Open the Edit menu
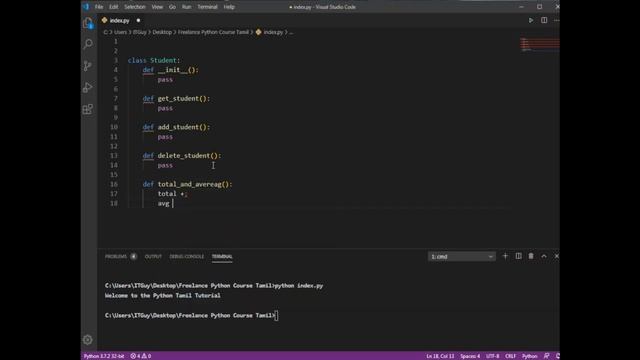 (x=113, y=7)
